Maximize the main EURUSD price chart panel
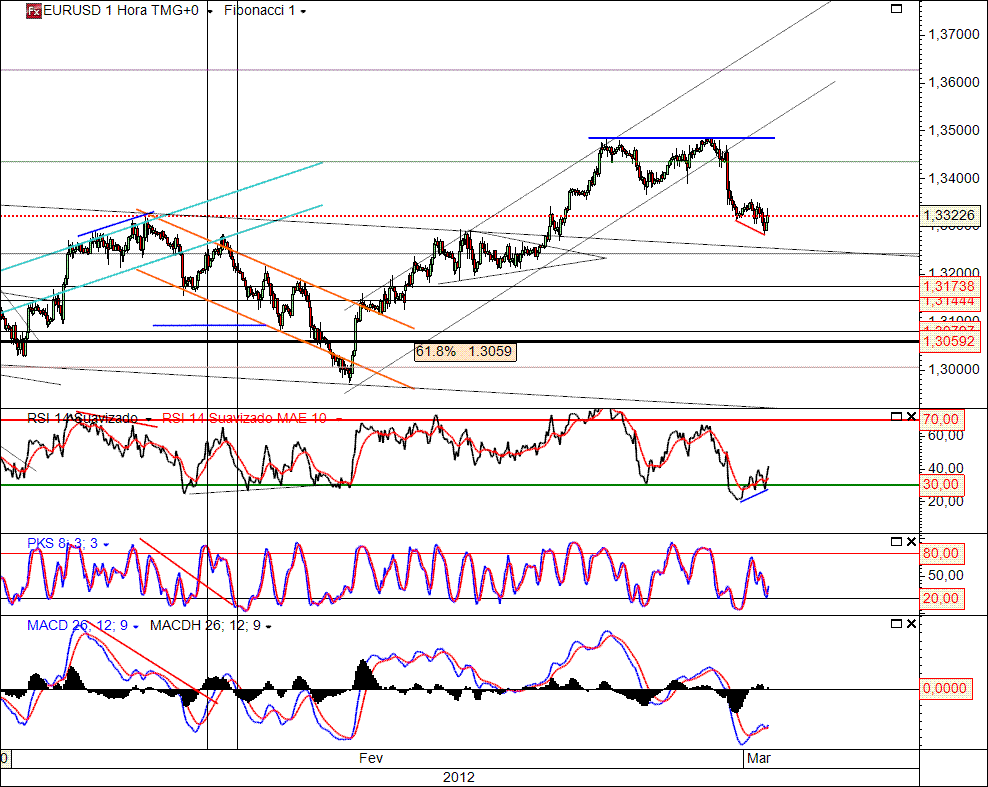 [897, 9]
